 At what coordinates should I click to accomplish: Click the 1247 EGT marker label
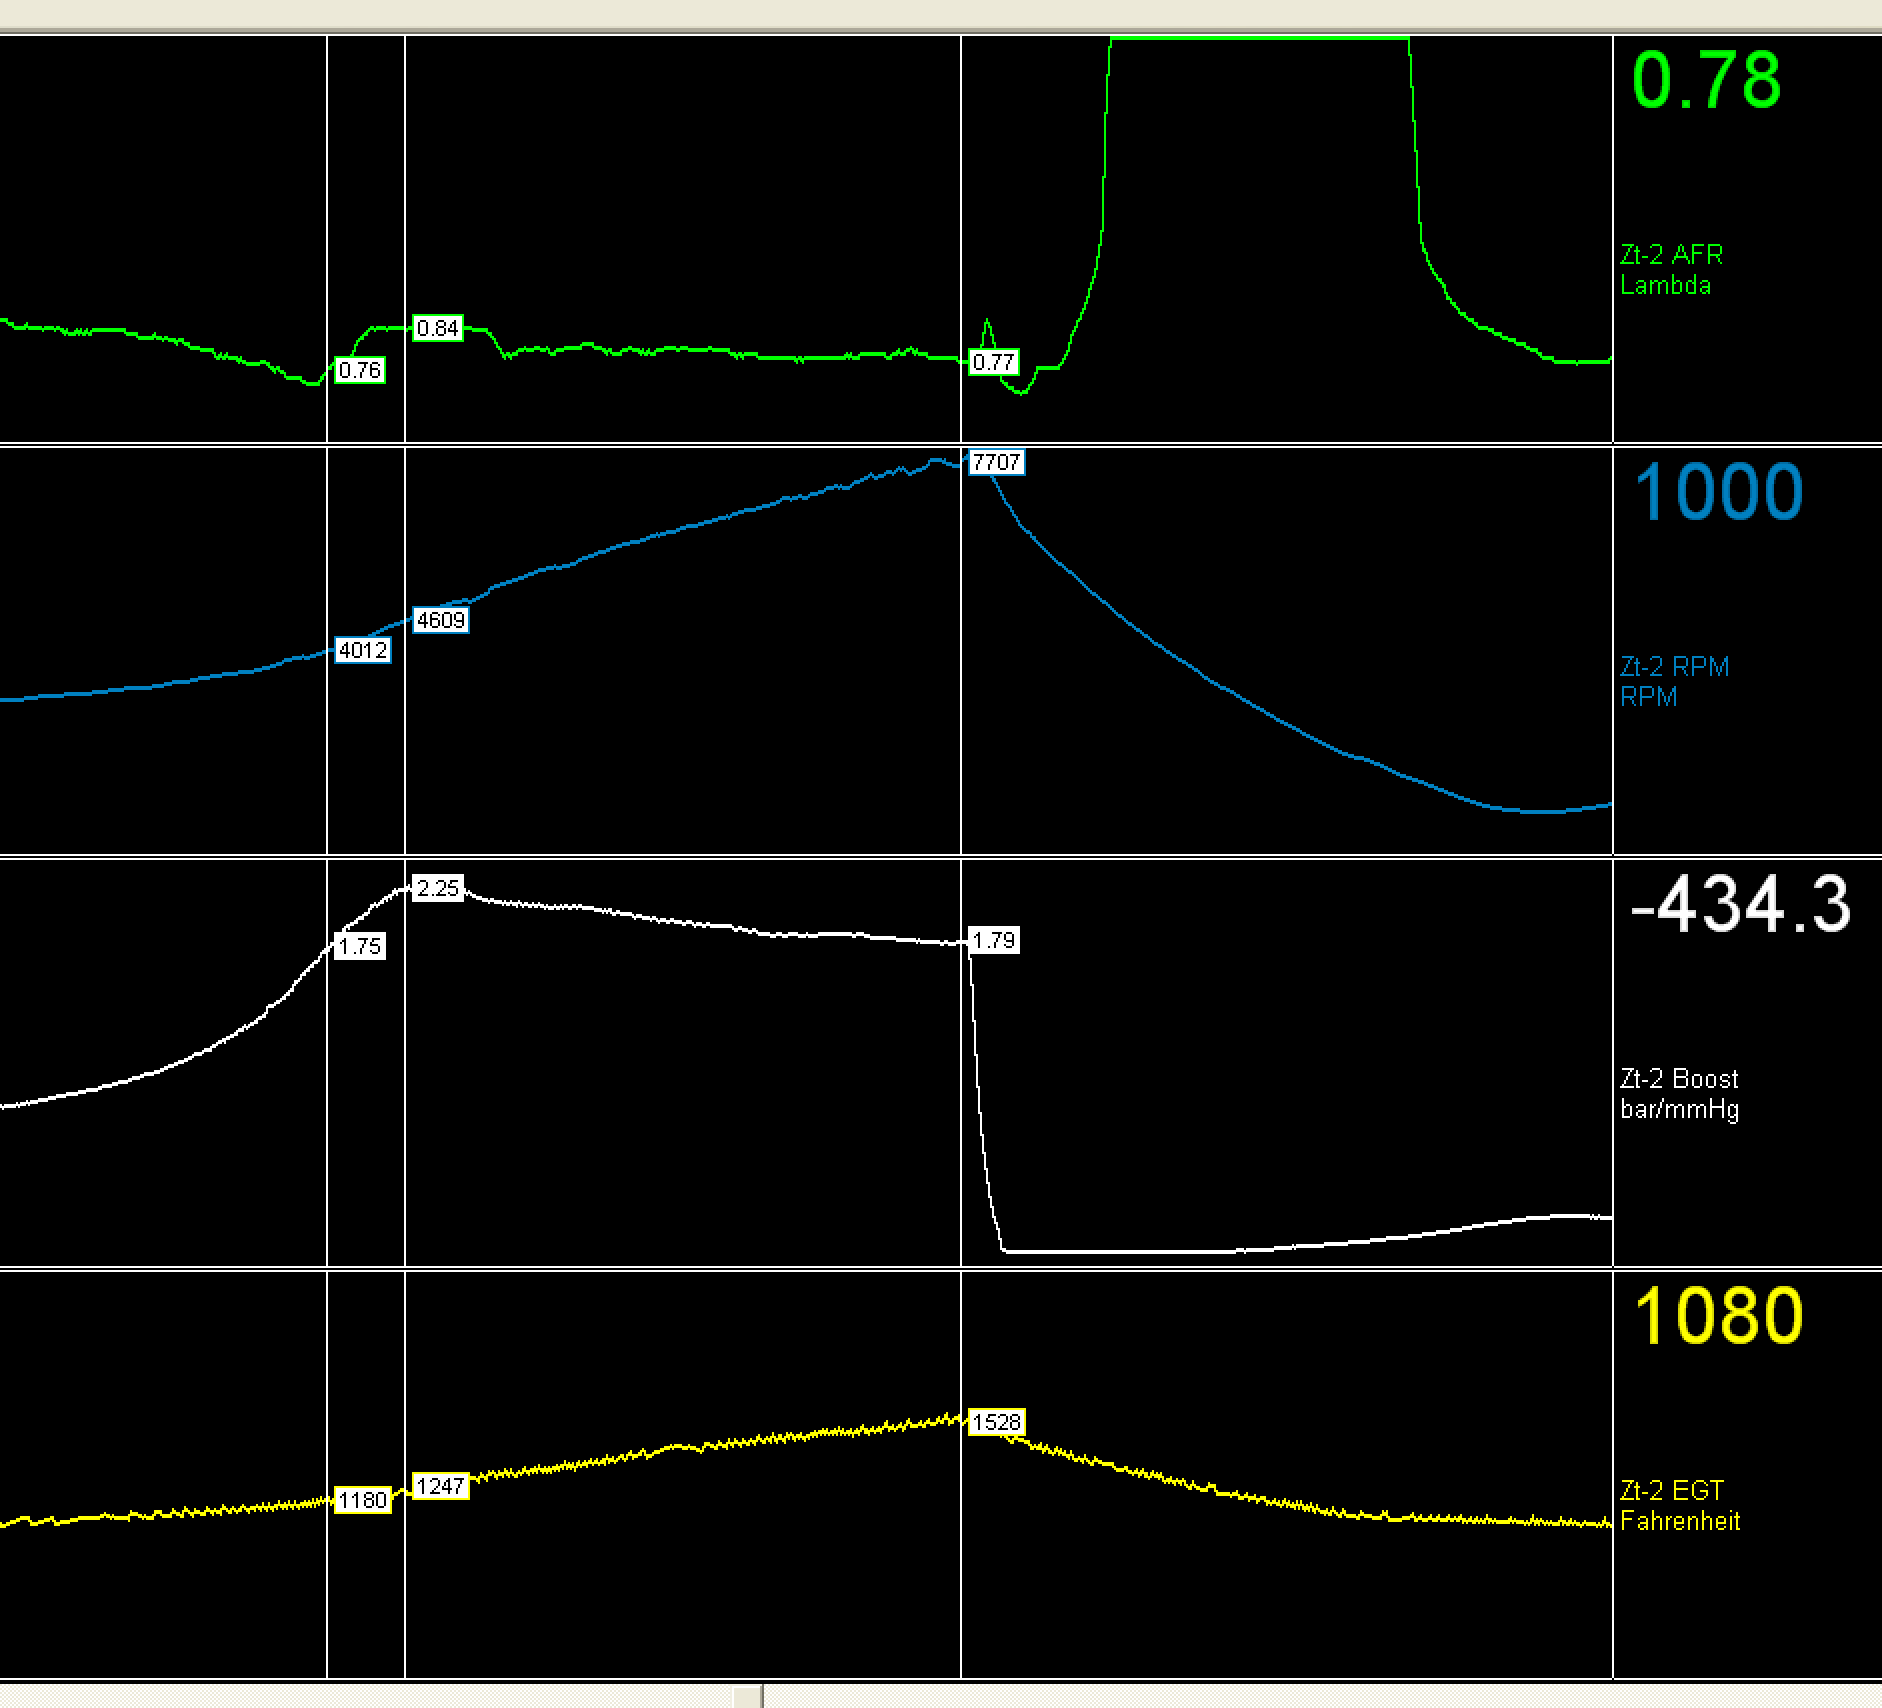tap(441, 1486)
